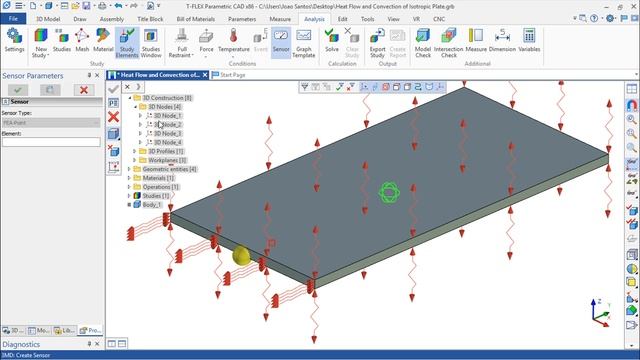Confirm sensor with green checkmark button

tap(18, 90)
